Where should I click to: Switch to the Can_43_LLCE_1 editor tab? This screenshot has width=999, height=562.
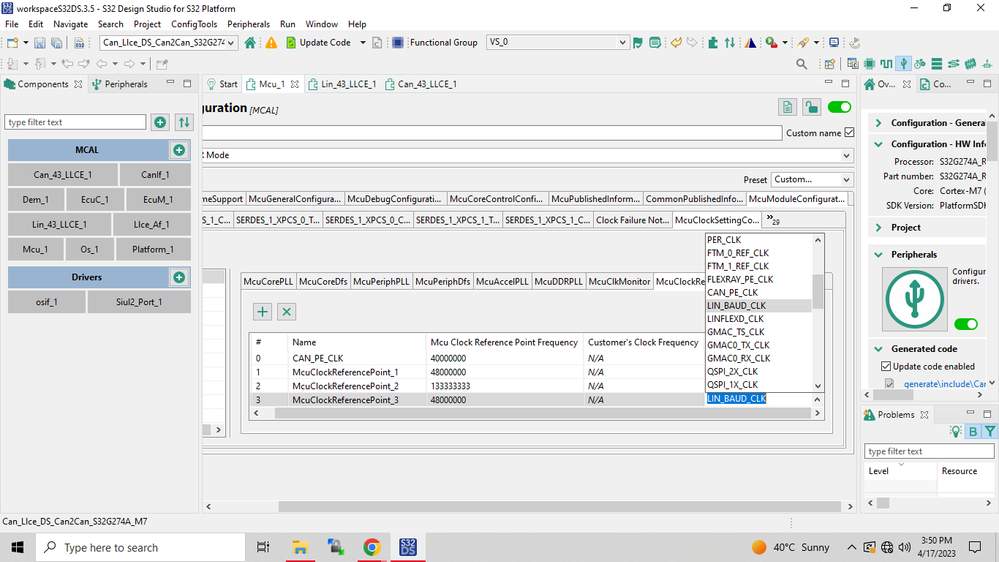(420, 84)
